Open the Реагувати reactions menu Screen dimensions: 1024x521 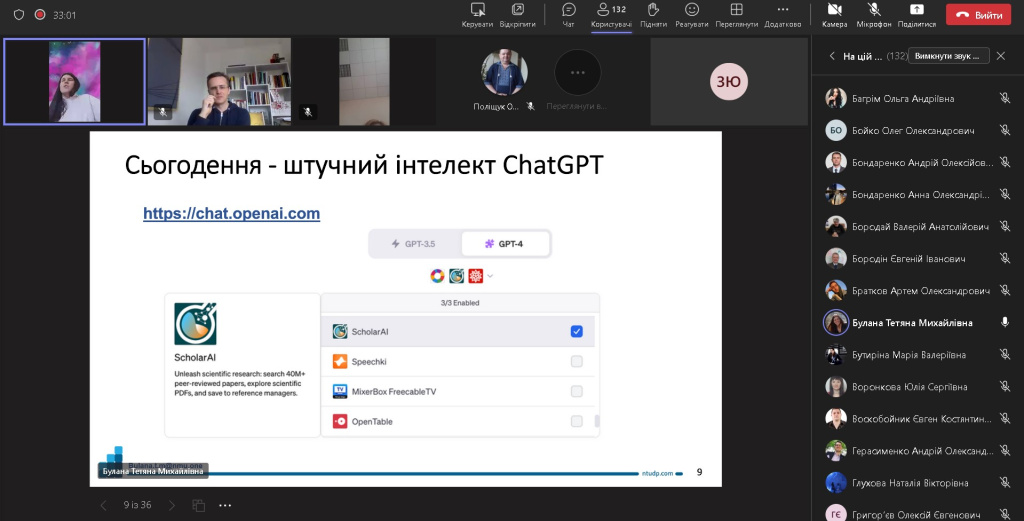(x=692, y=15)
